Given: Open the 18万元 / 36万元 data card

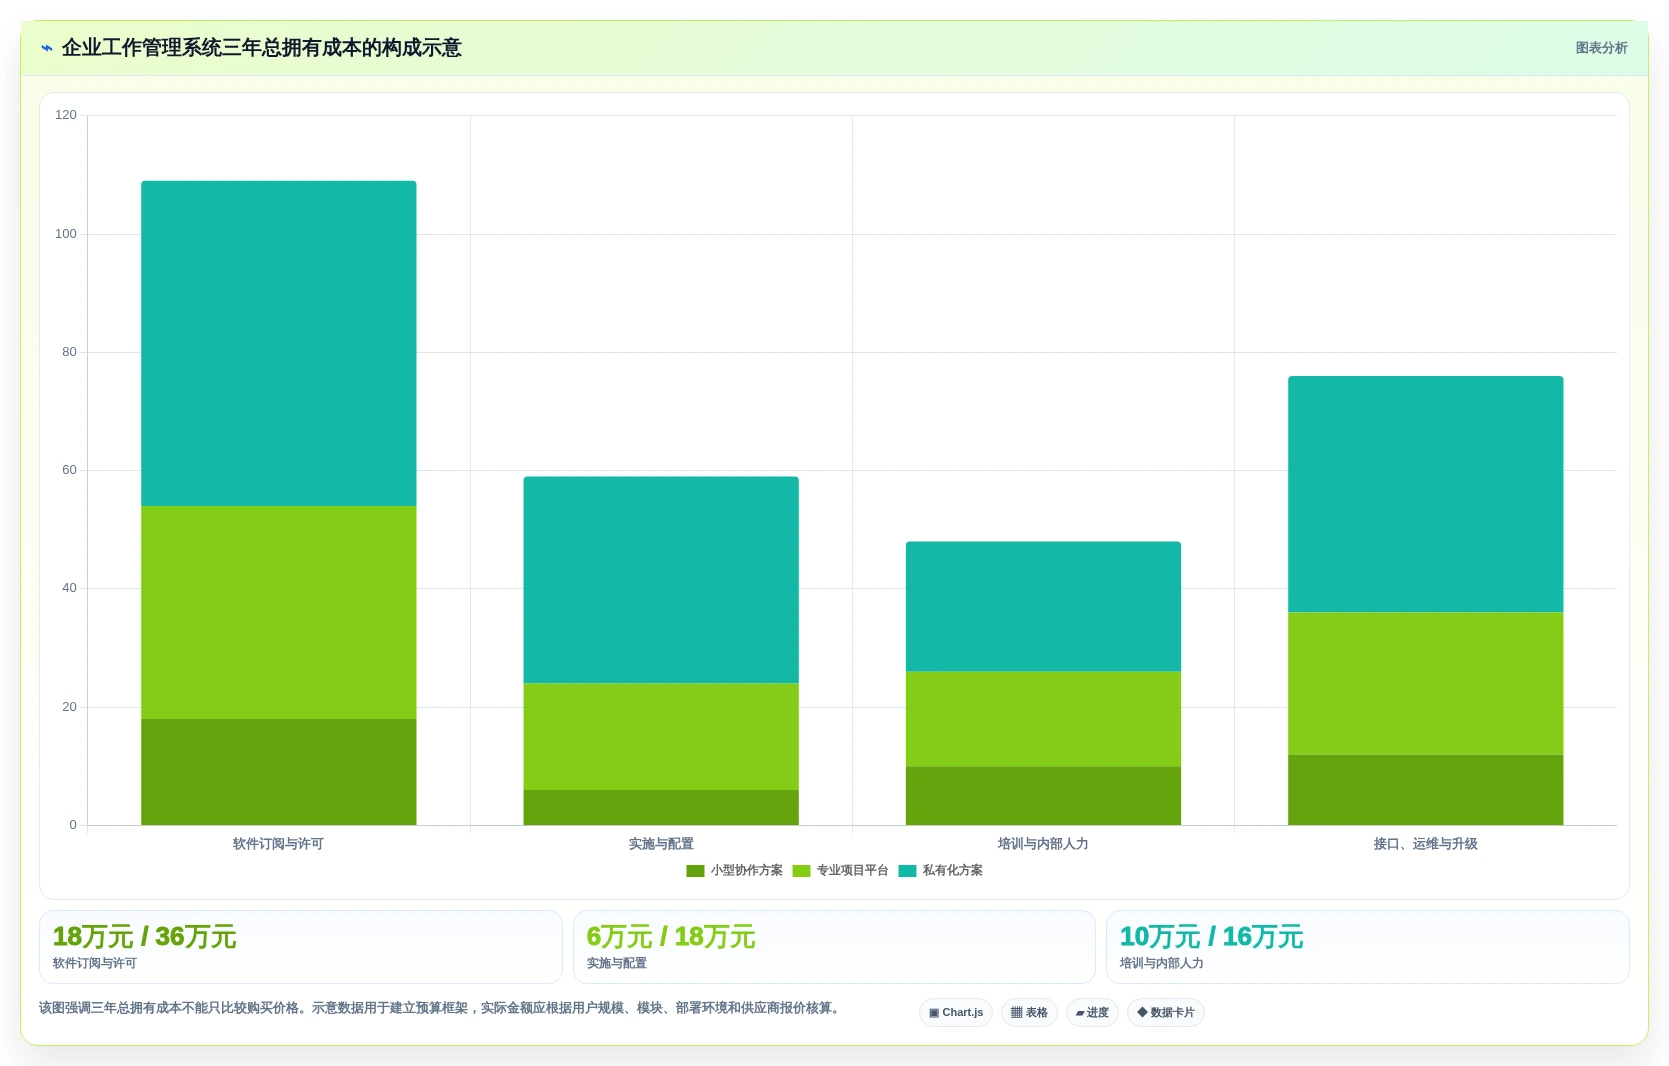Looking at the screenshot, I should pos(301,947).
